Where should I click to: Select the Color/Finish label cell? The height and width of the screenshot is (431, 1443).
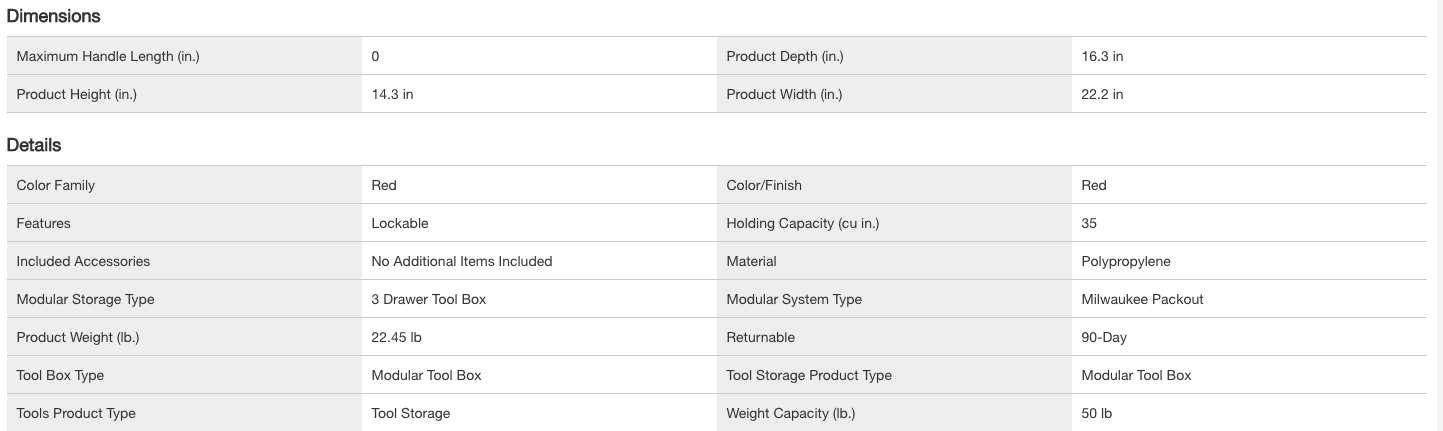tap(764, 185)
